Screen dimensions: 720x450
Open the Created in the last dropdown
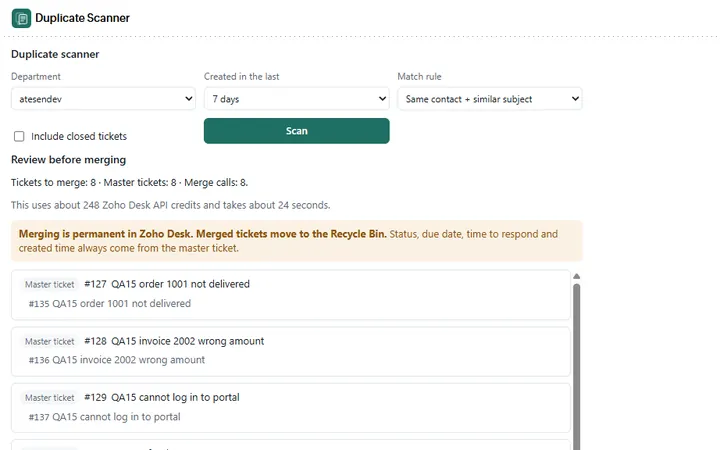(297, 99)
